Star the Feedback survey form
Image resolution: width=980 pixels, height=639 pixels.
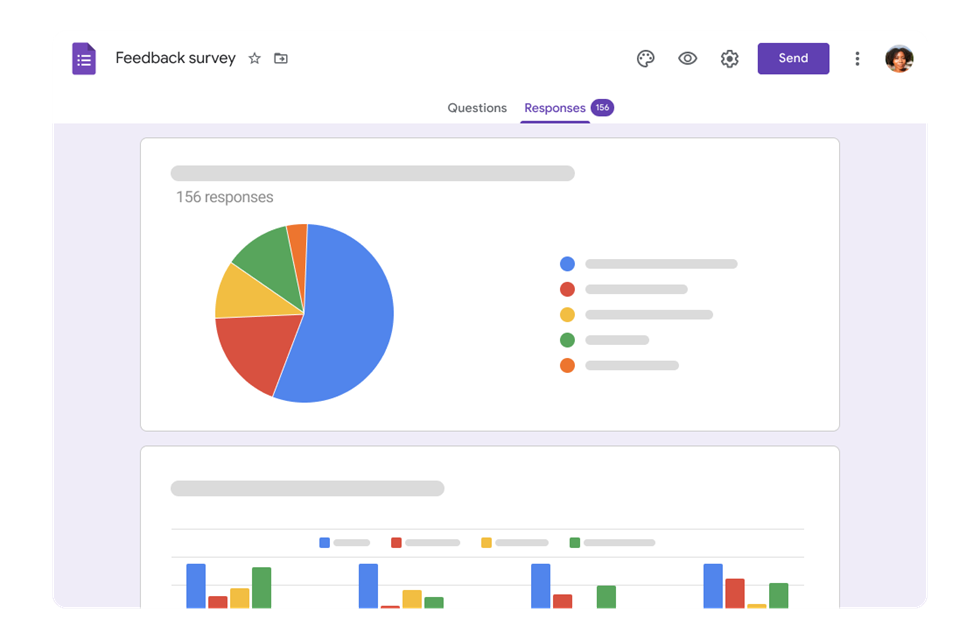pos(254,59)
